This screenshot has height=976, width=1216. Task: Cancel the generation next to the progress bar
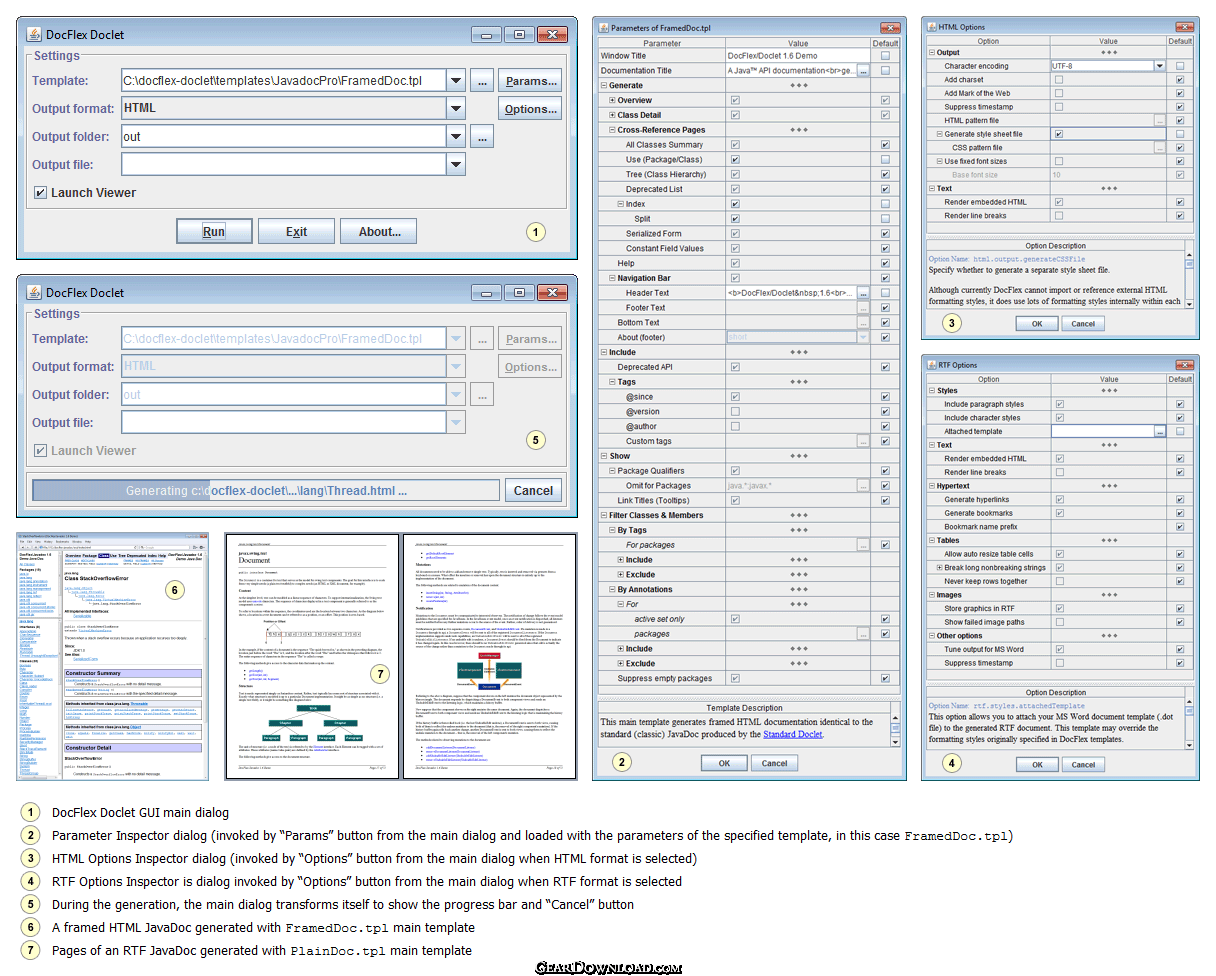pyautogui.click(x=533, y=490)
